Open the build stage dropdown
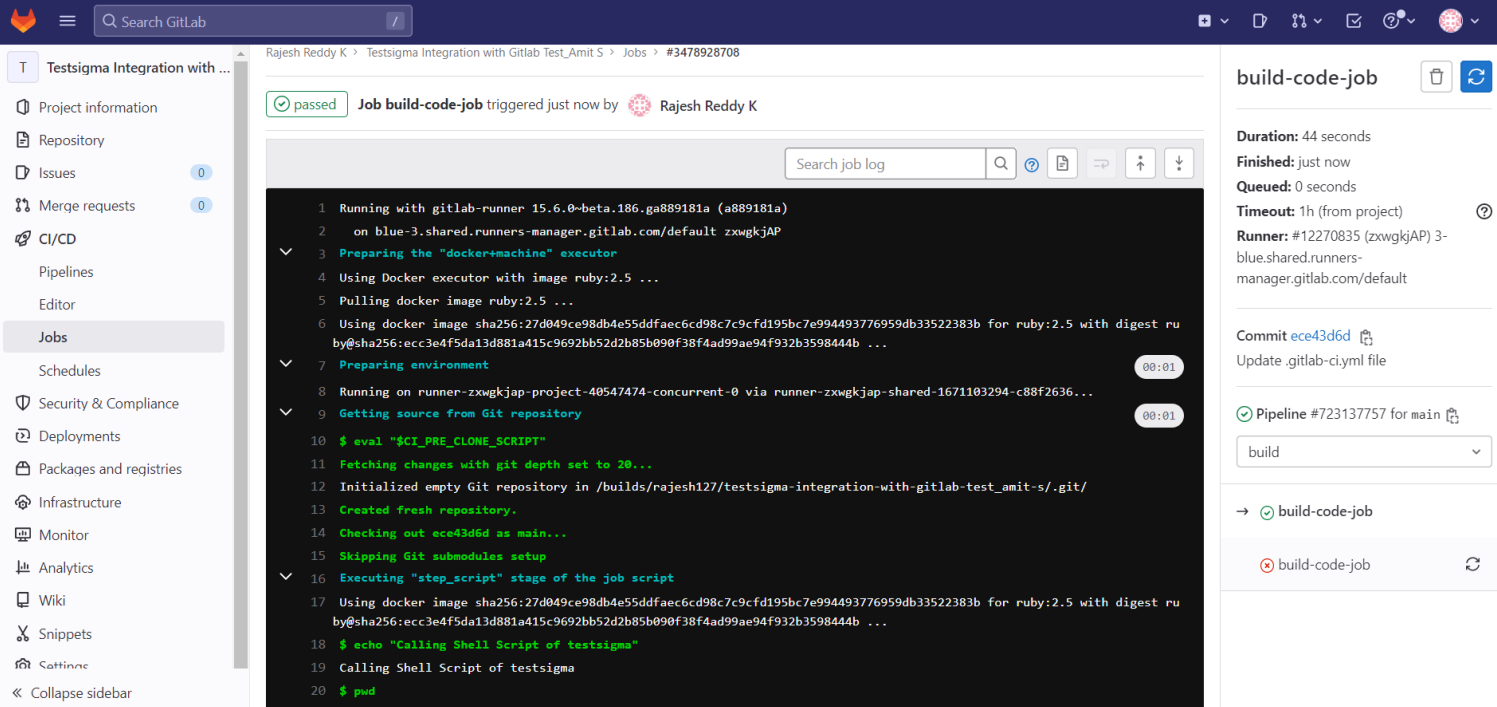 point(1364,452)
